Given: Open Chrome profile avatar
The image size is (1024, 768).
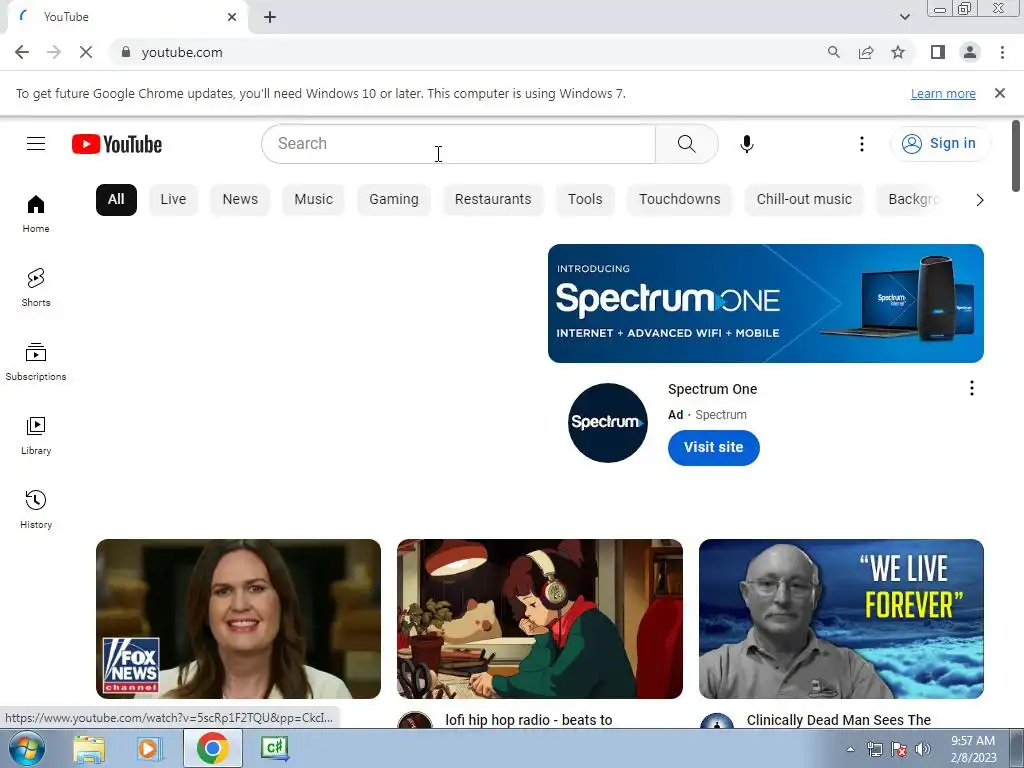Looking at the screenshot, I should point(970,52).
